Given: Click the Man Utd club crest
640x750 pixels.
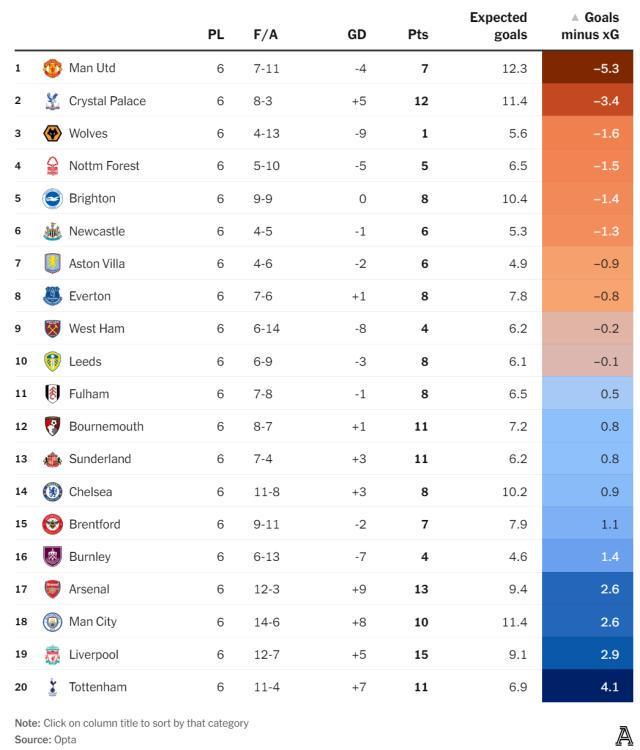Looking at the screenshot, I should click(53, 68).
